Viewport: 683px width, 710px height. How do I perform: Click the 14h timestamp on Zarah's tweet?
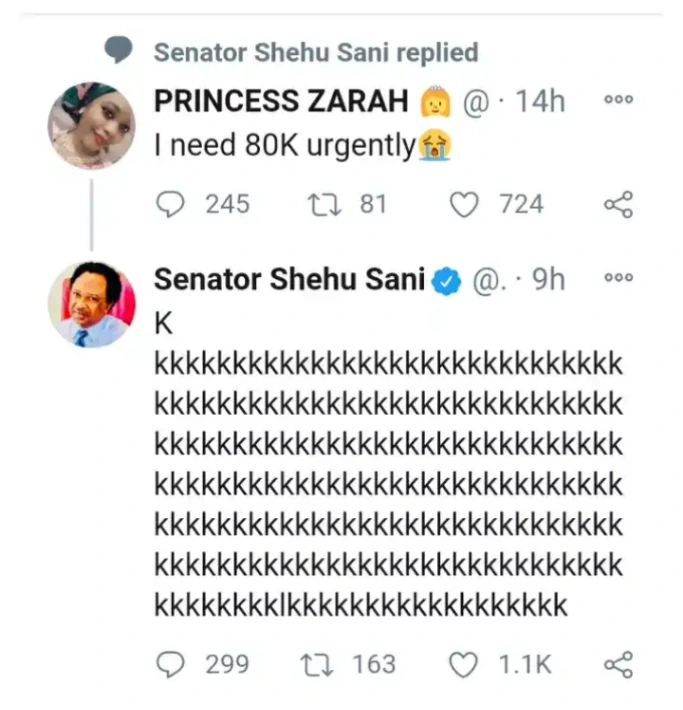coord(542,102)
